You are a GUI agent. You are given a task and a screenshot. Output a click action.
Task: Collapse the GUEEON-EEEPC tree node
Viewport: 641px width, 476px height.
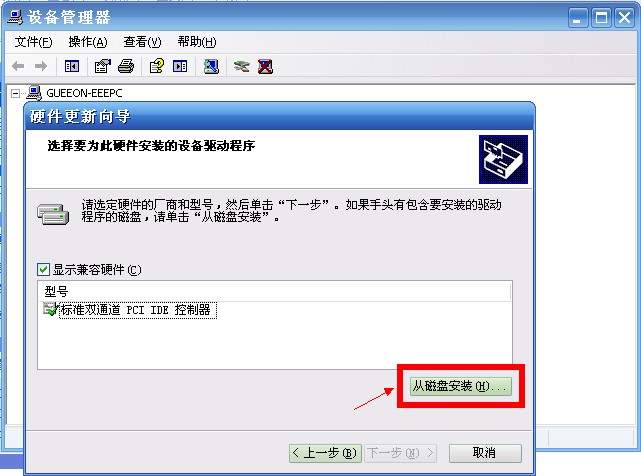point(15,94)
